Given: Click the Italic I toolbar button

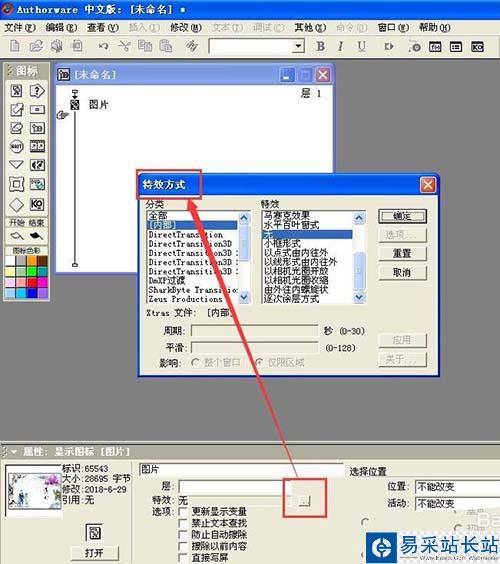Looking at the screenshot, I should point(340,46).
